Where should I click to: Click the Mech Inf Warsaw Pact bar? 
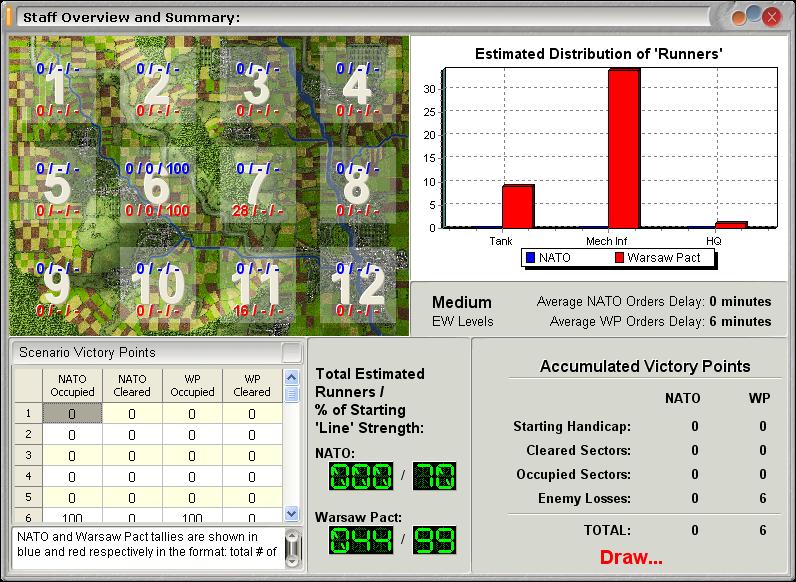pos(624,148)
